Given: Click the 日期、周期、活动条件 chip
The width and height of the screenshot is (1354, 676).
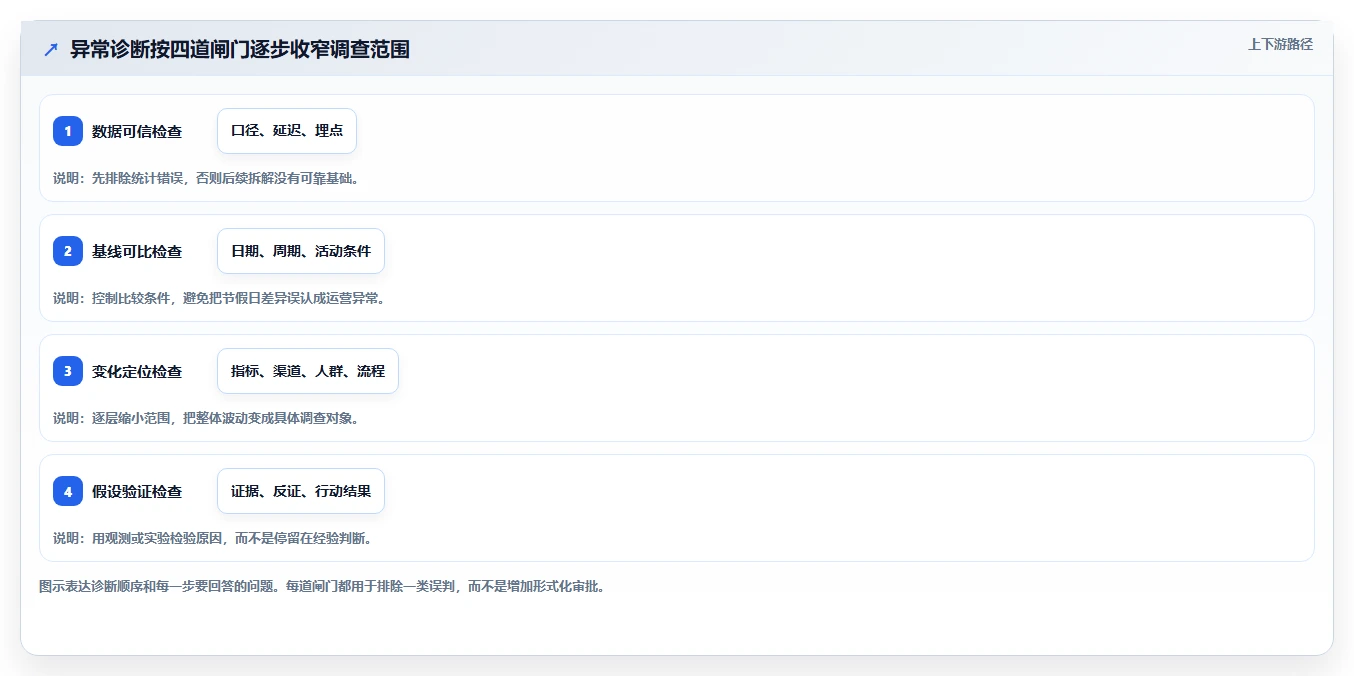Looking at the screenshot, I should (301, 251).
